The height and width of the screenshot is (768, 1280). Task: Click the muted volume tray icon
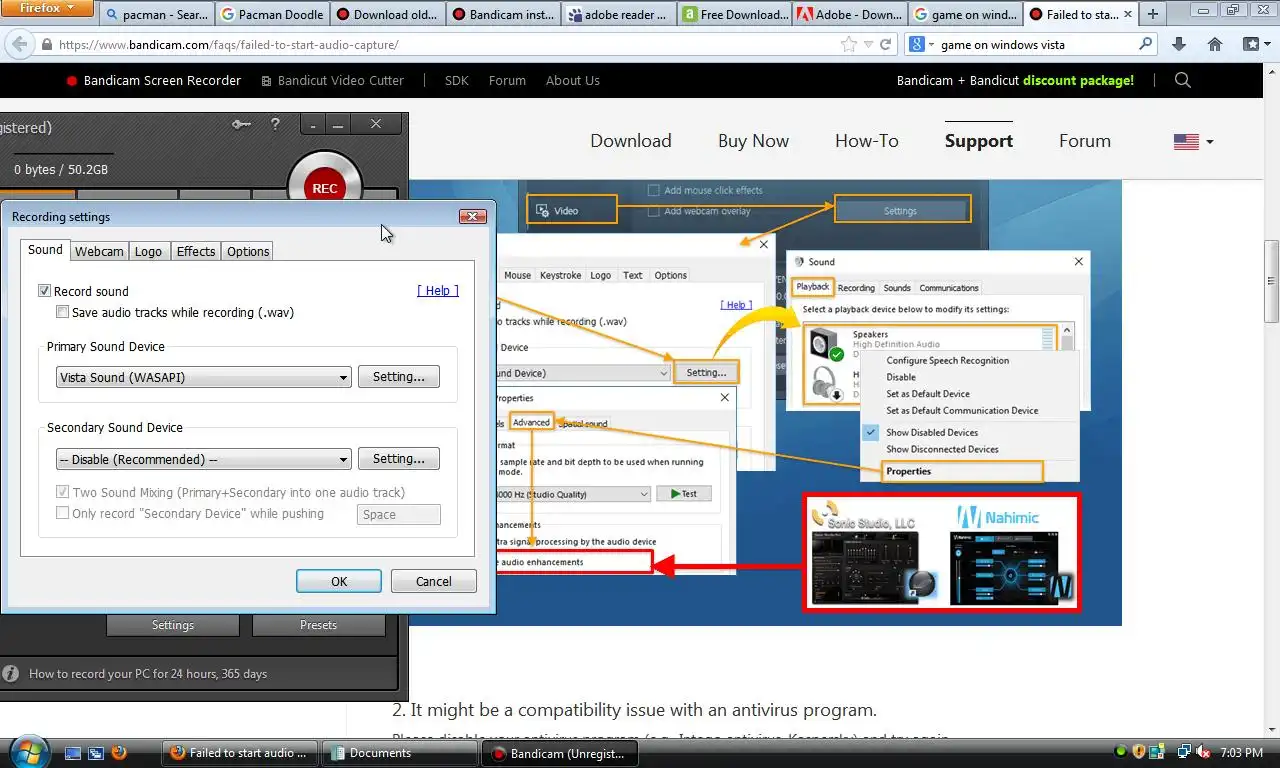1203,752
